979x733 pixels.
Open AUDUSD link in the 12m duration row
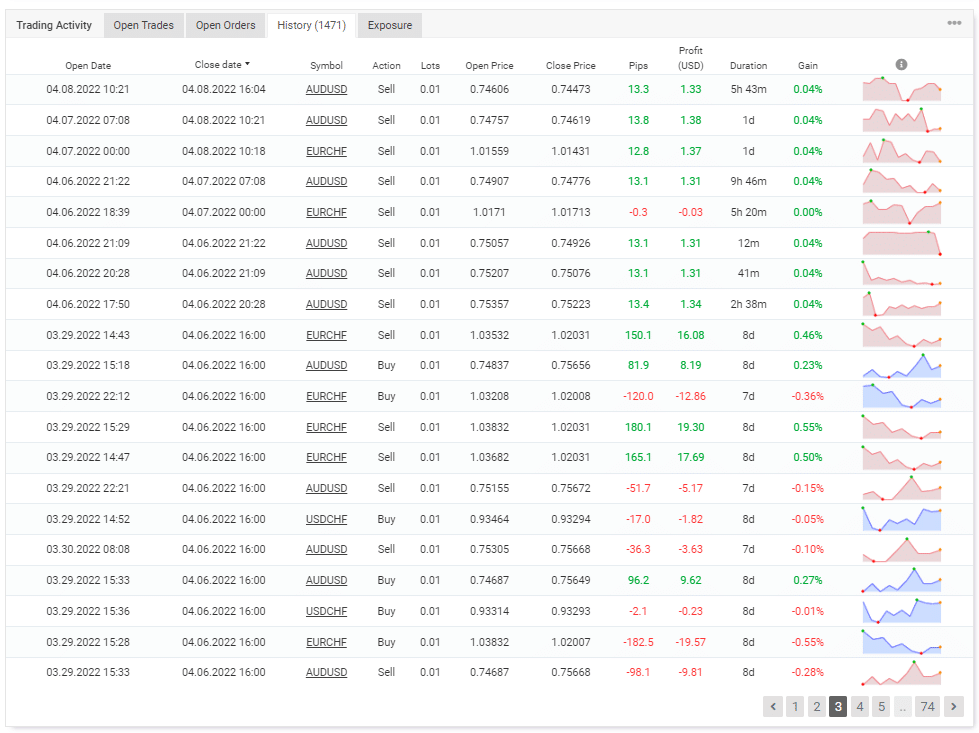point(327,243)
